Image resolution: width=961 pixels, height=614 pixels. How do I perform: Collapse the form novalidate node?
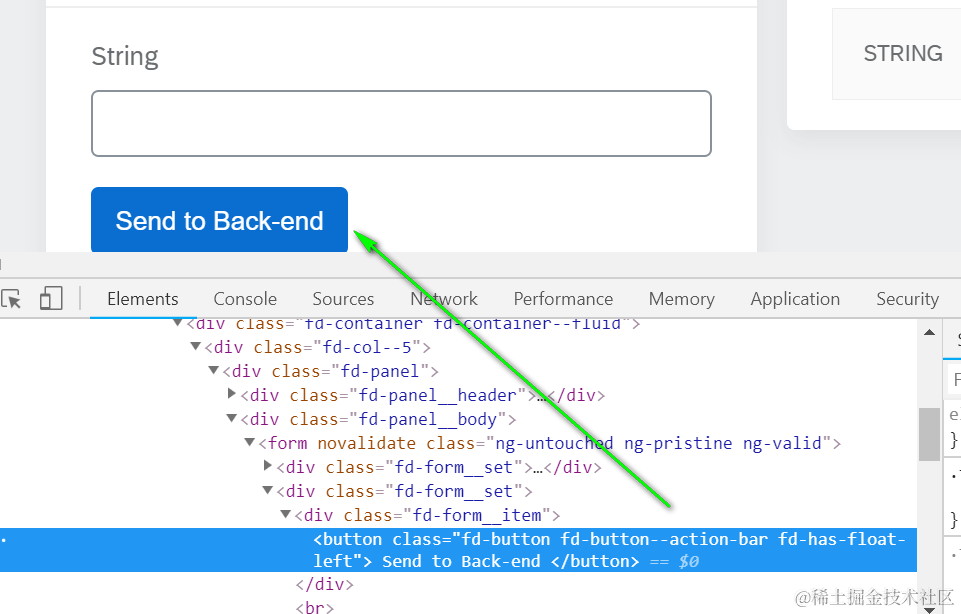pos(249,442)
